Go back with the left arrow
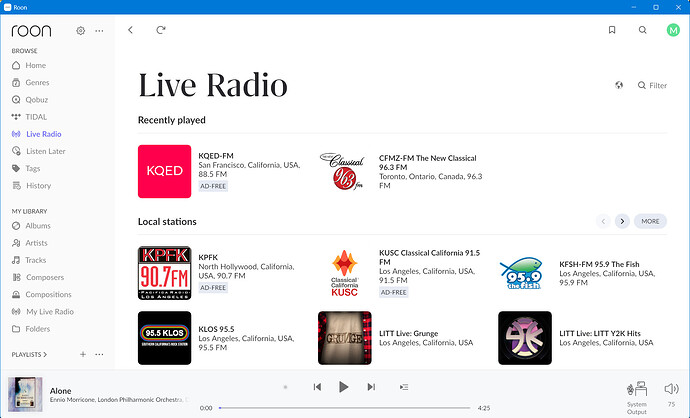The image size is (690, 418). 130,30
